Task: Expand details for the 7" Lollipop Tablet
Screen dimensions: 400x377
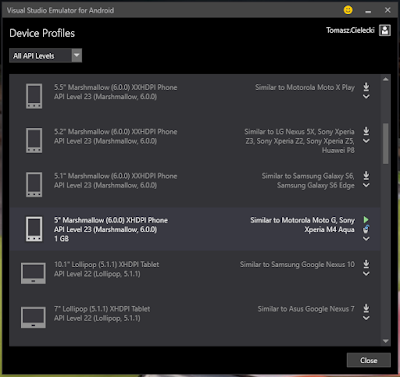Action: [366, 318]
